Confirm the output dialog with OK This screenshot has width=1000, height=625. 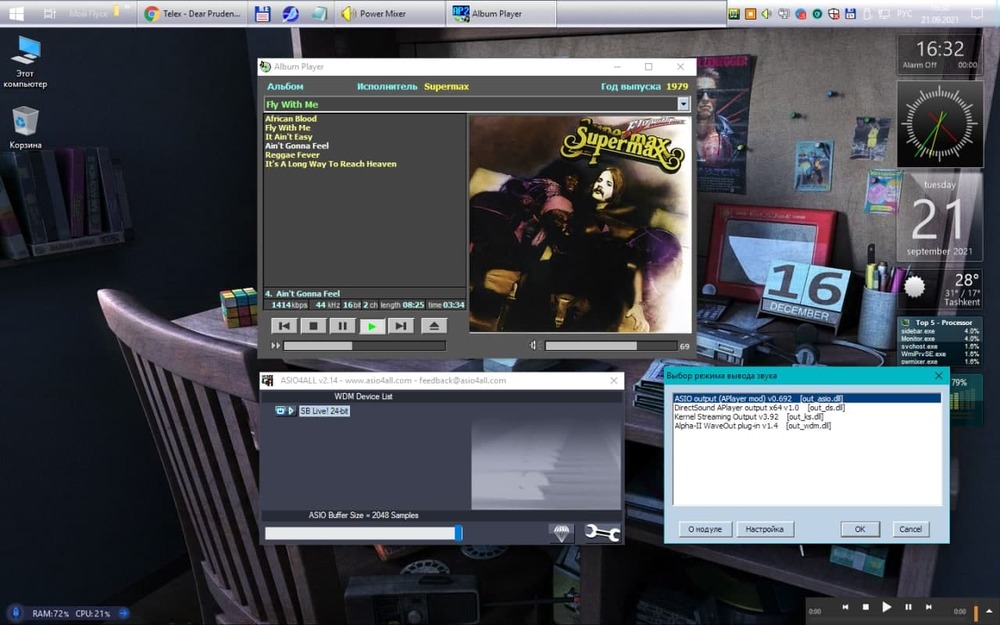click(x=859, y=529)
